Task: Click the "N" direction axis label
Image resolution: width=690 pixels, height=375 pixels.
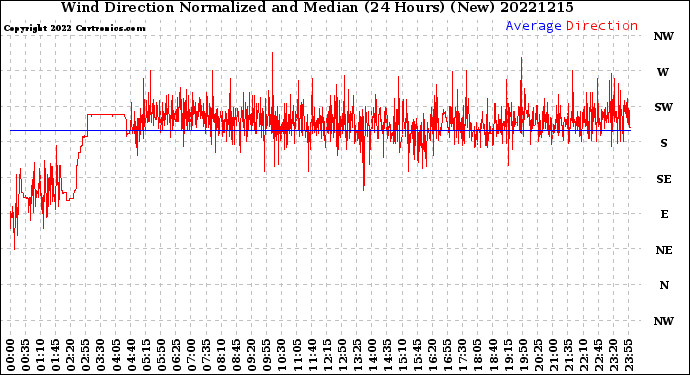Action: point(664,285)
